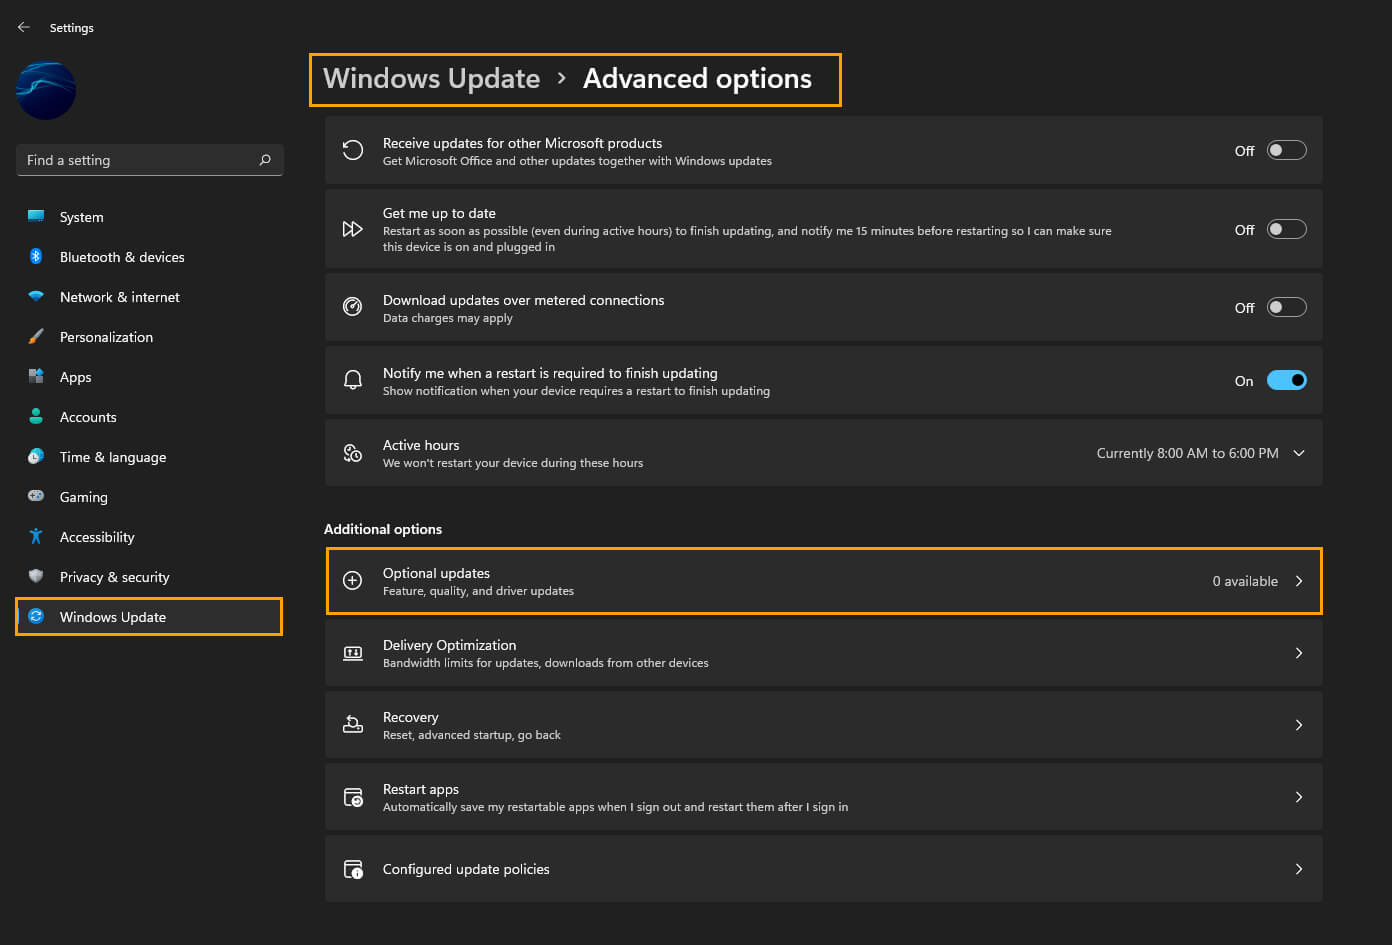The width and height of the screenshot is (1392, 945).
Task: Select Personalization in the sidebar
Action: [x=150, y=337]
